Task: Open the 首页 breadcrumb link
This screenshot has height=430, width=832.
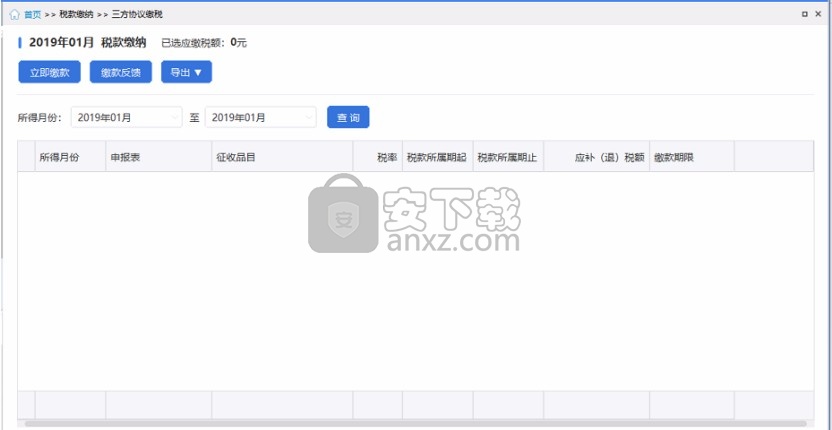Action: [32, 15]
